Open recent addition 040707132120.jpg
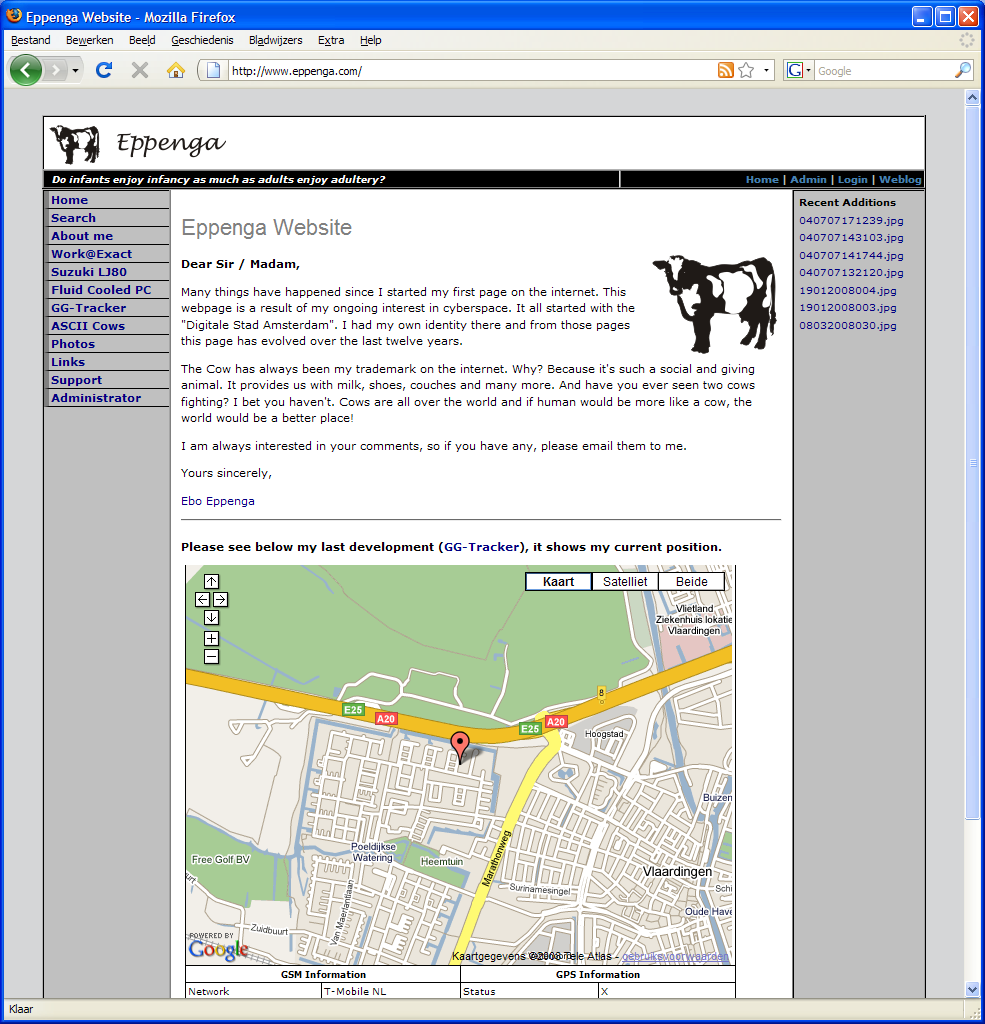Screen dimensions: 985x1024 851,273
